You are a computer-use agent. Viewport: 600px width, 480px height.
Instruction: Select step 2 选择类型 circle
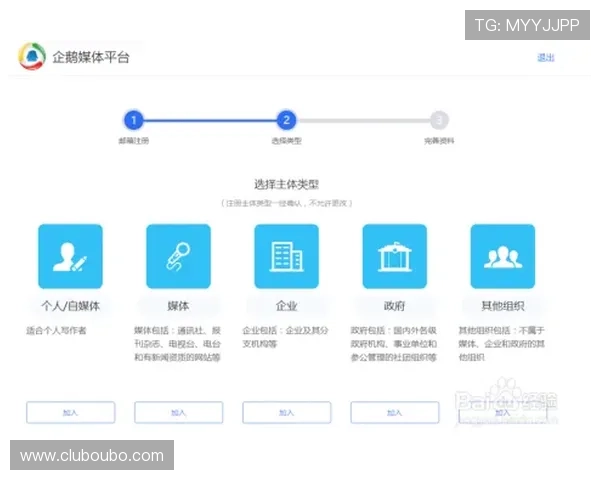(x=286, y=120)
